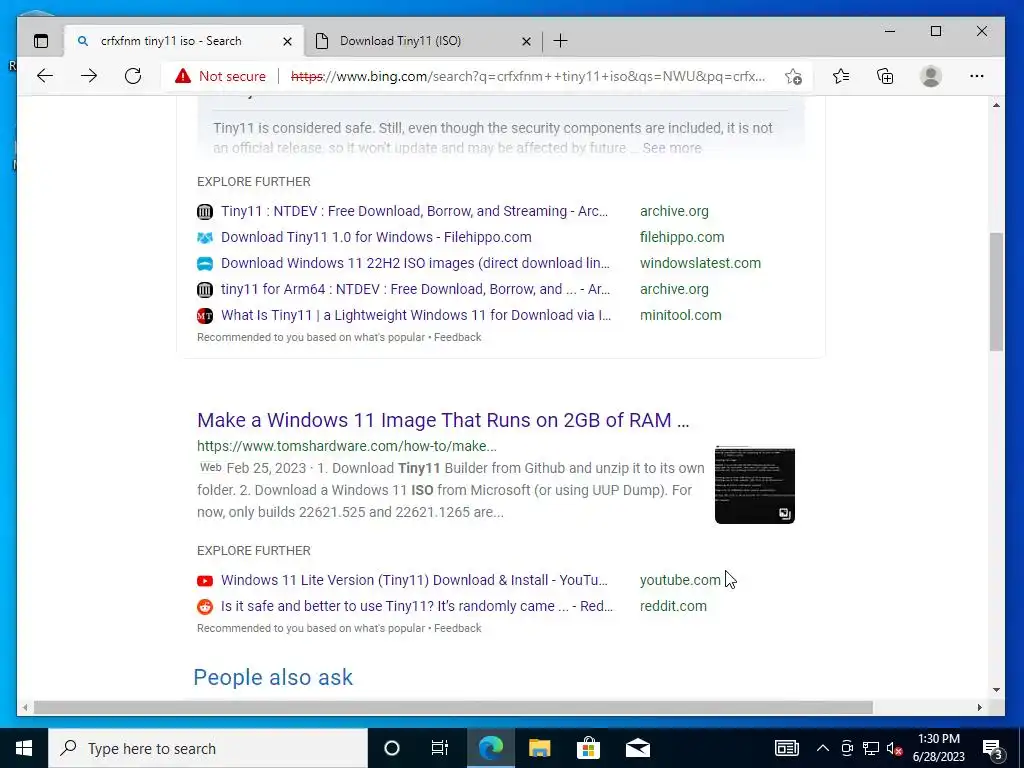1024x768 pixels.
Task: Click the windowslatest.com domain text
Action: click(x=700, y=263)
